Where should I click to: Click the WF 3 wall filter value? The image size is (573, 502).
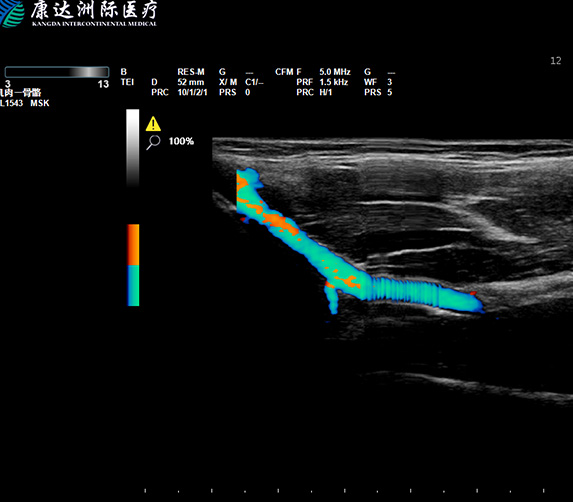tap(390, 82)
